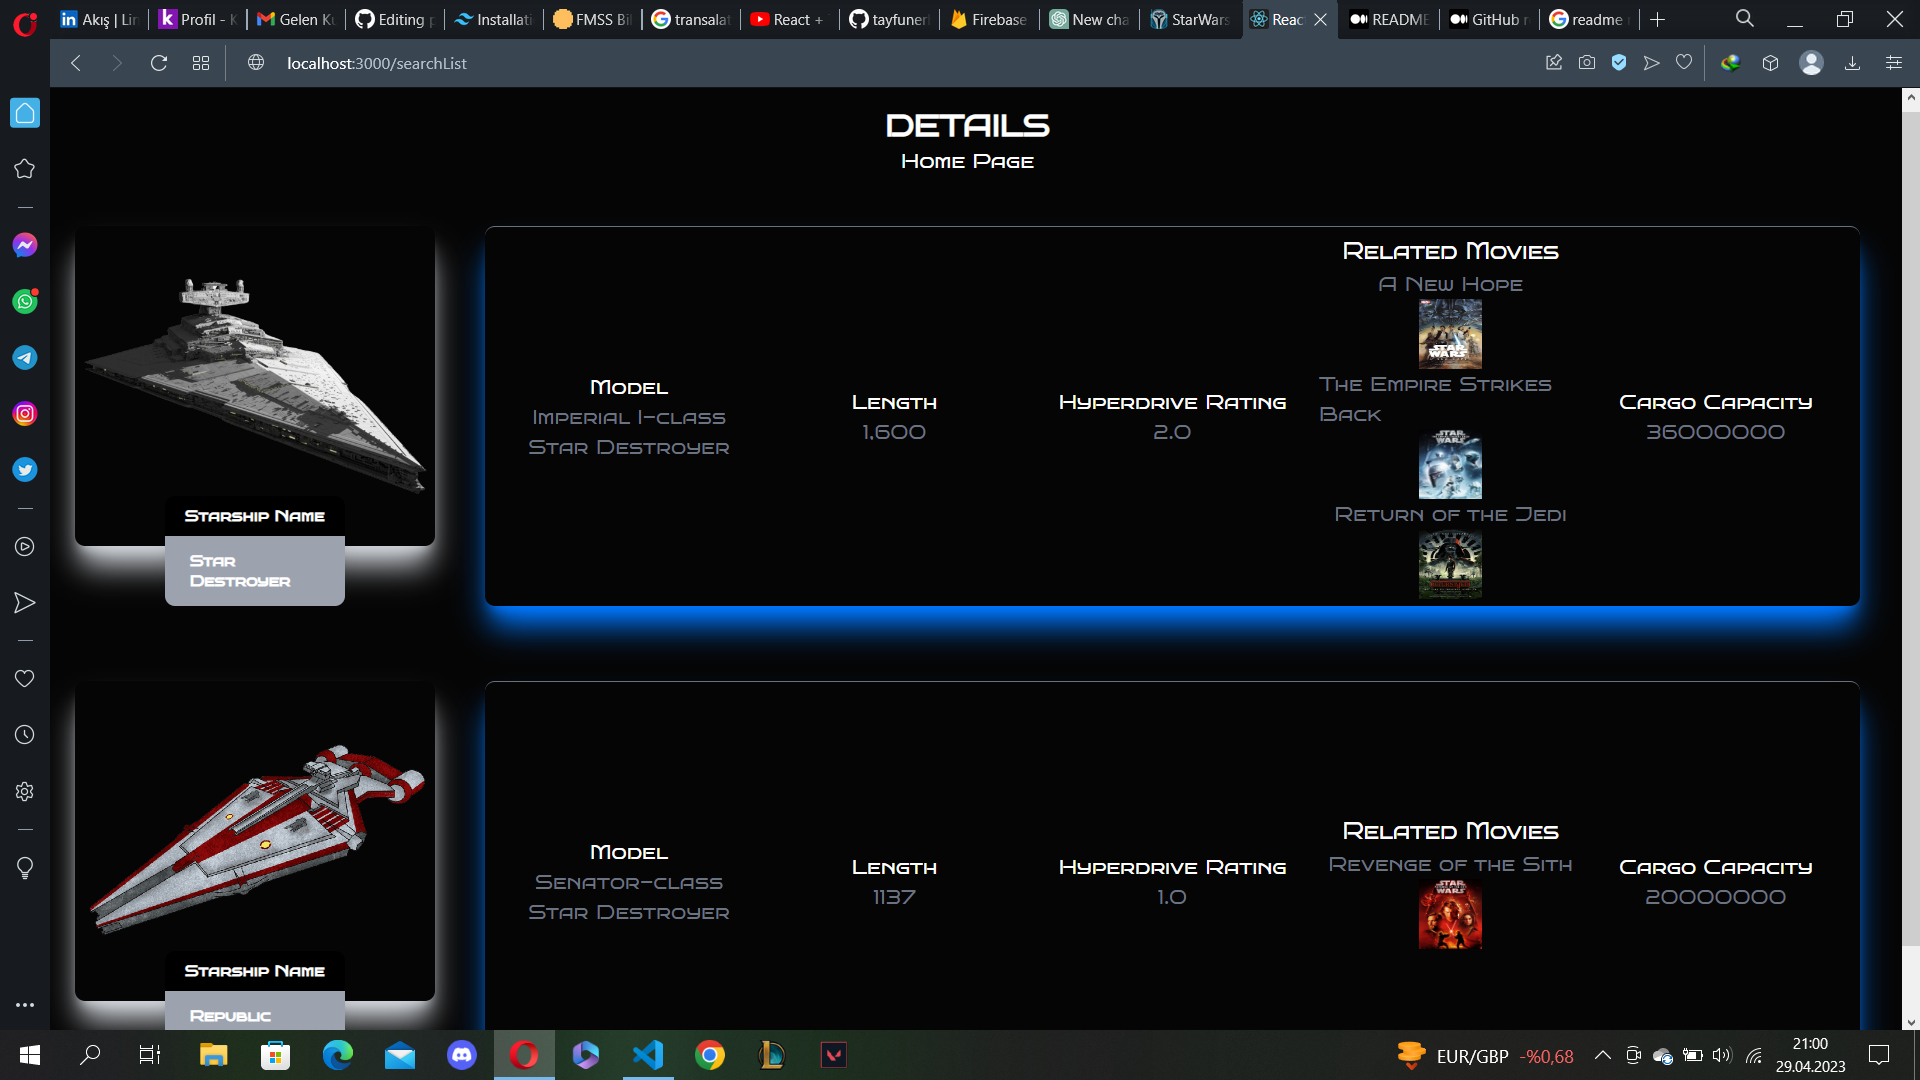The image size is (1920, 1080).
Task: Click The Empire Strikes Back poster
Action: (1450, 464)
